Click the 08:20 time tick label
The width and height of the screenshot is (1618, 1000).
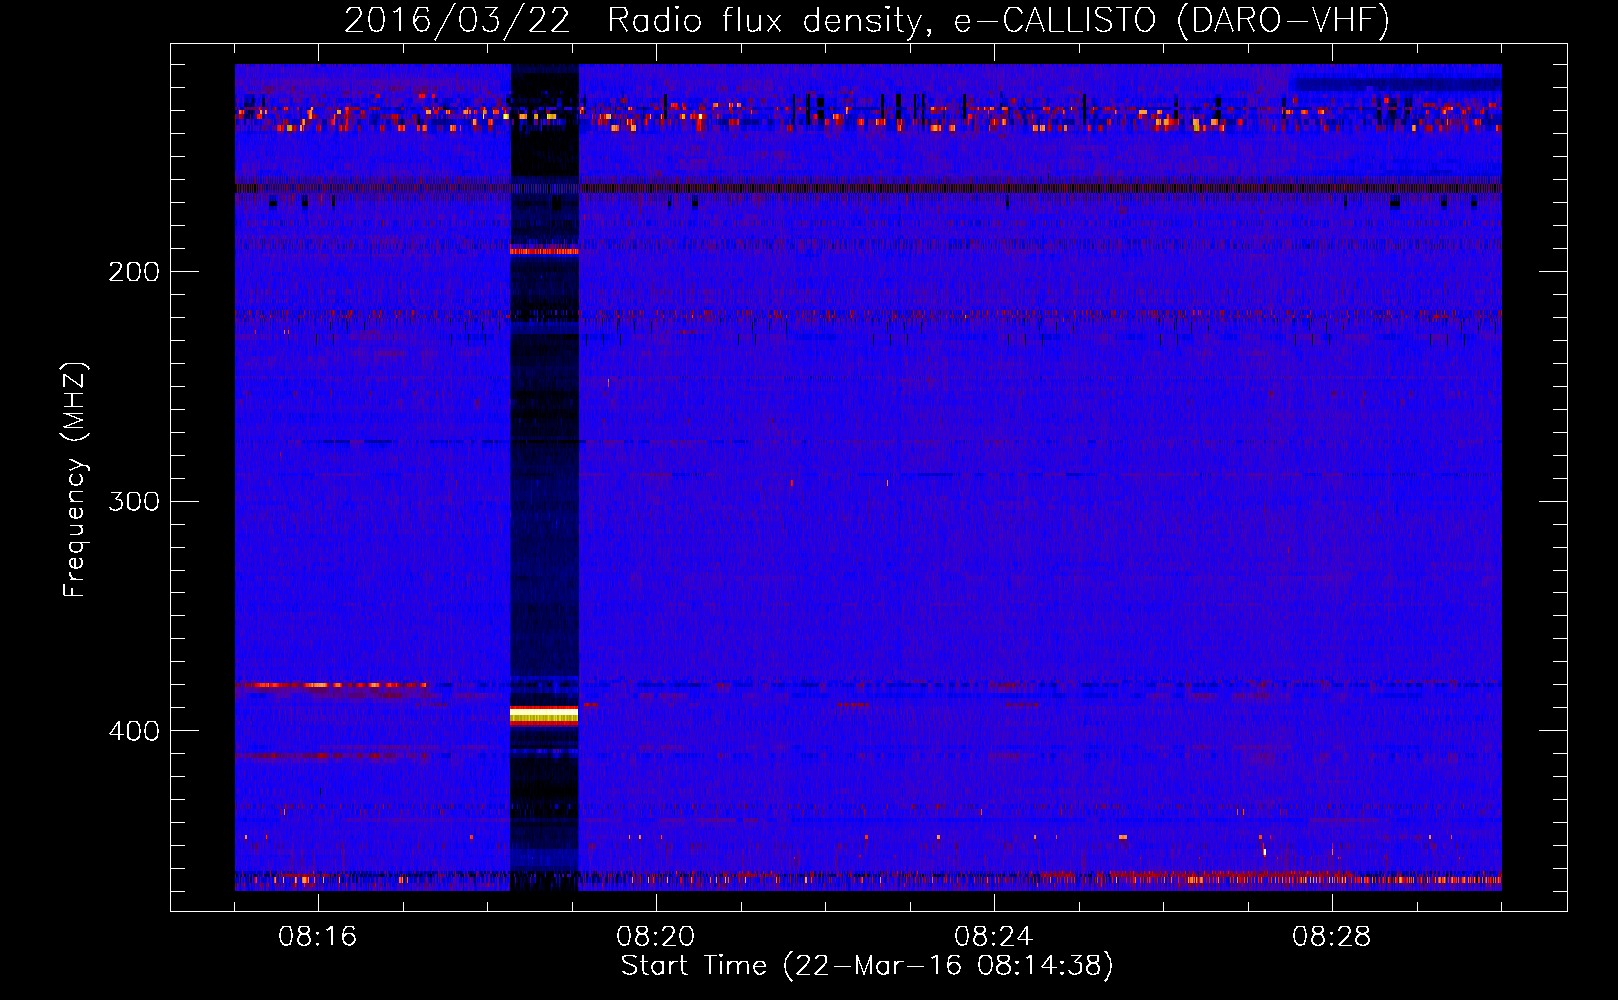point(656,937)
